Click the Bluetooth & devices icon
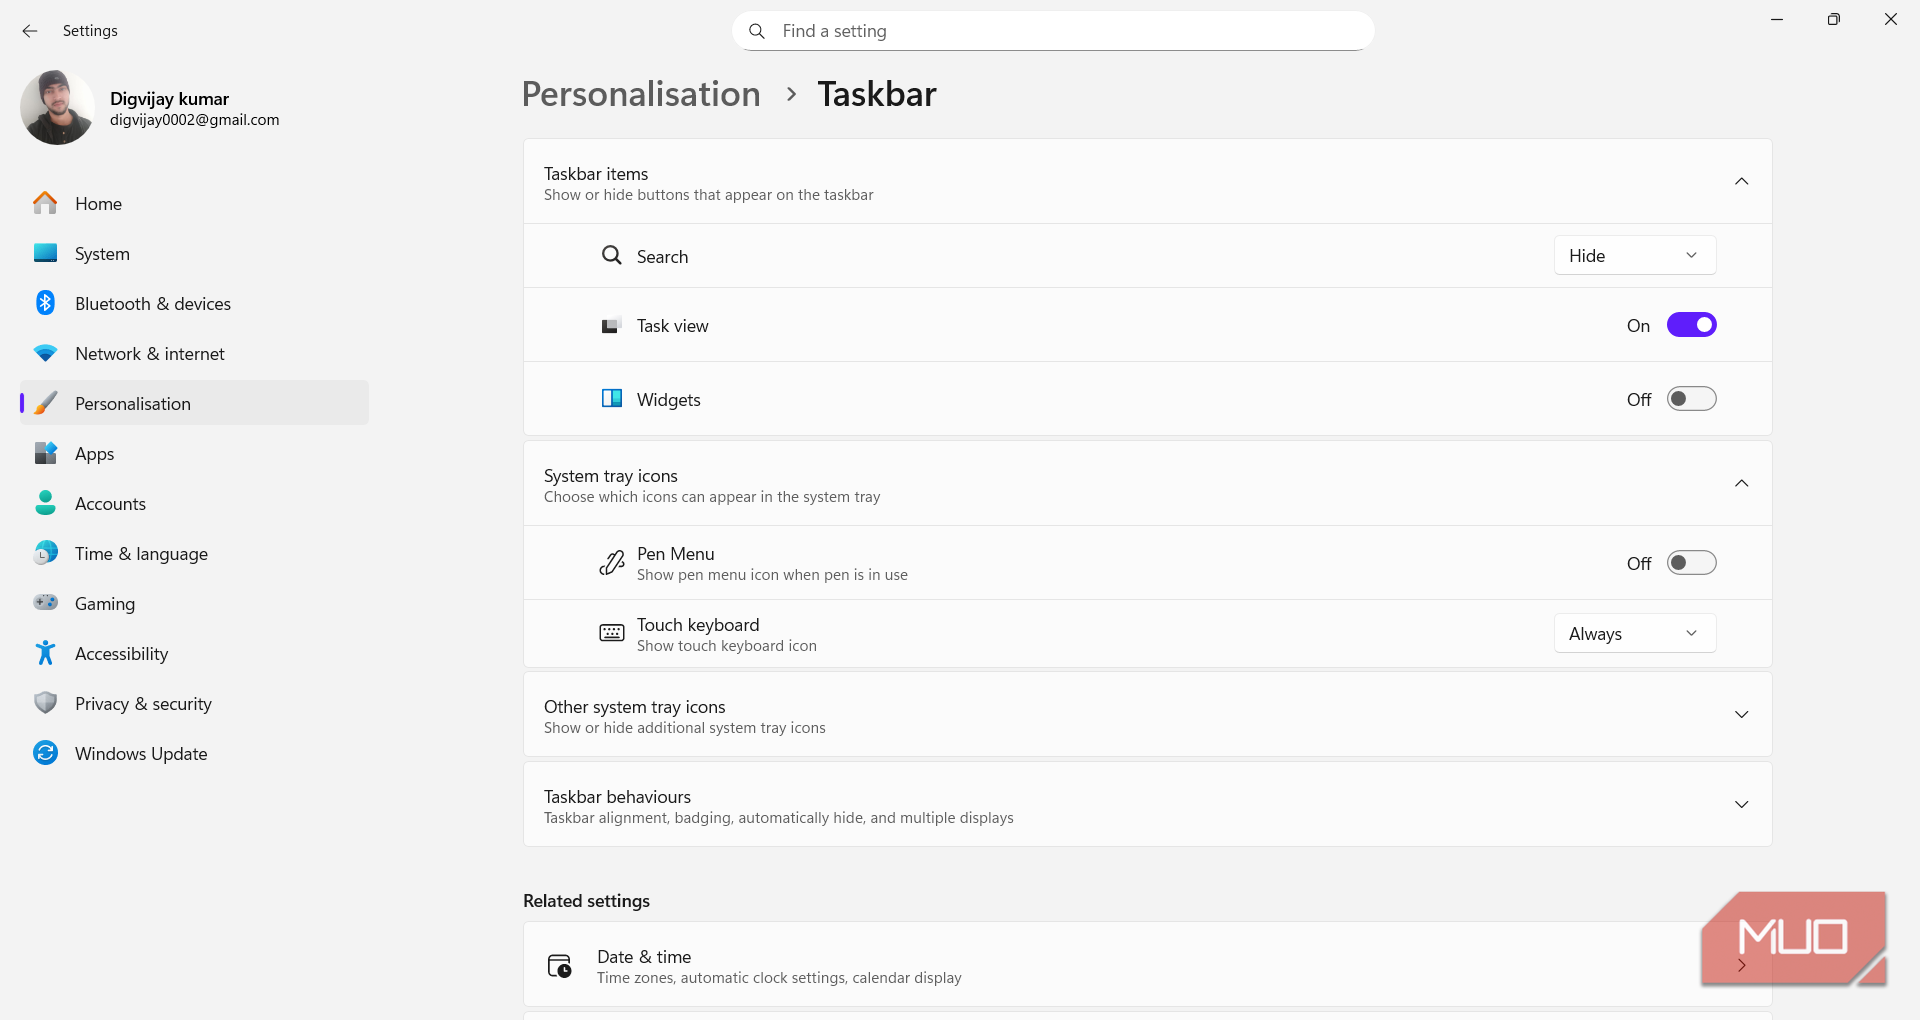Viewport: 1920px width, 1020px height. point(45,303)
